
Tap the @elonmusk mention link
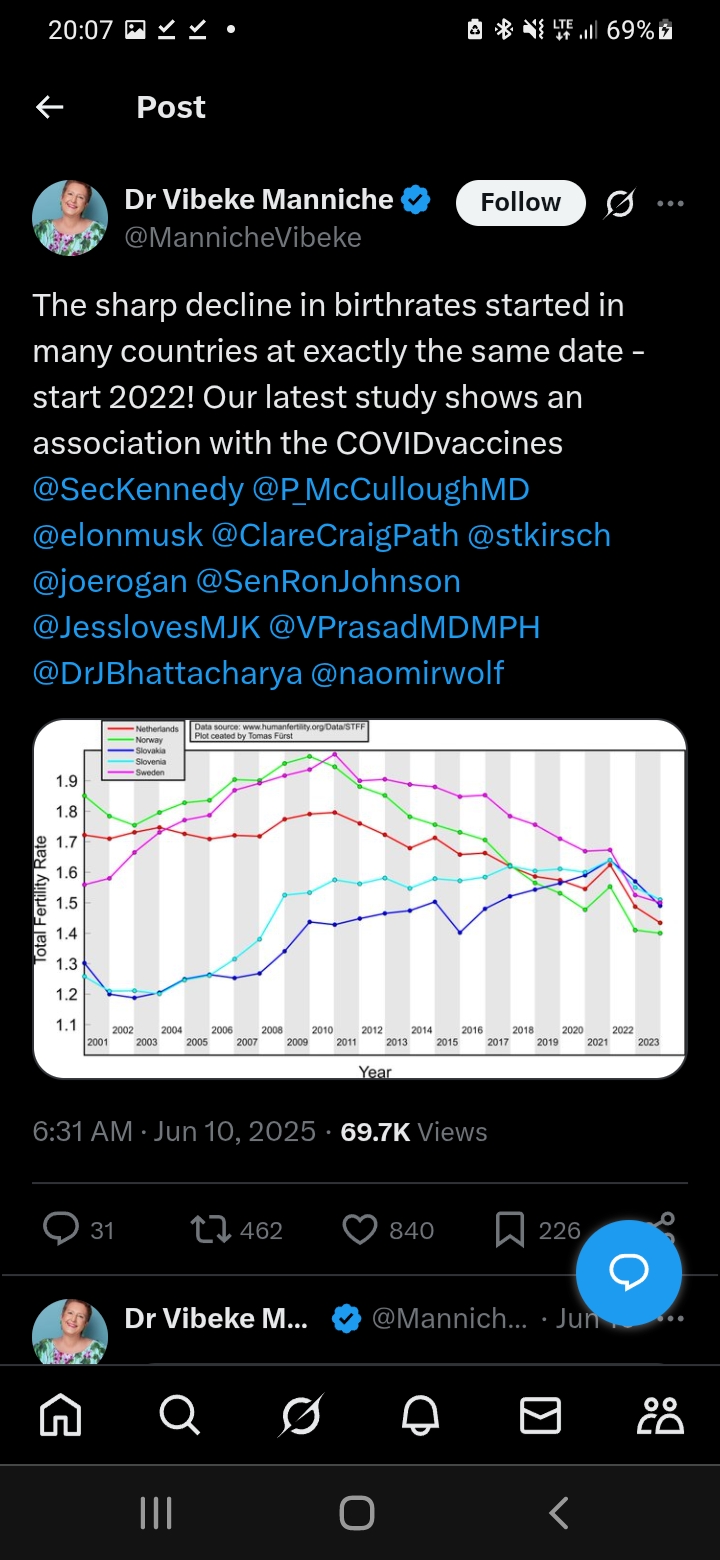point(118,535)
